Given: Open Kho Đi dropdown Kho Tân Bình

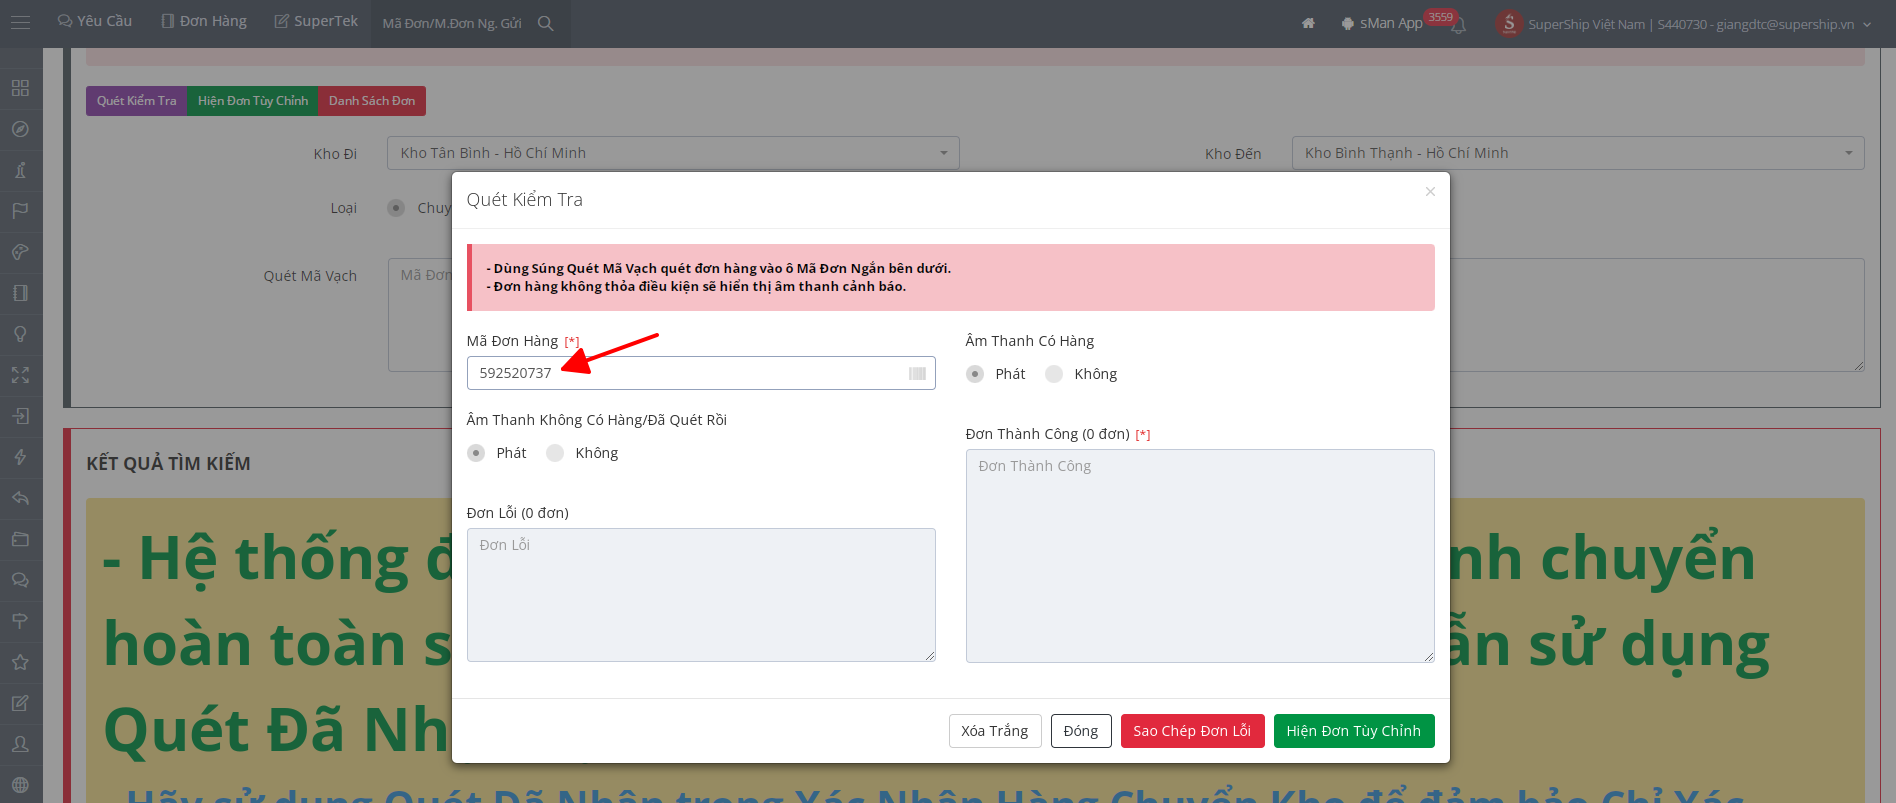Looking at the screenshot, I should coord(673,153).
